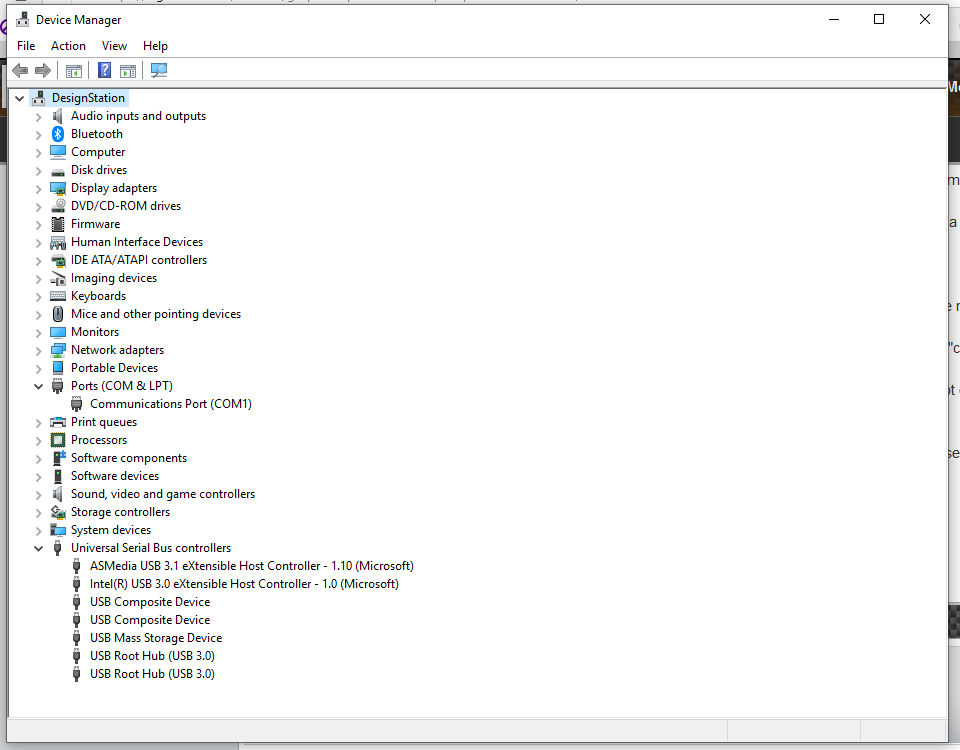This screenshot has height=750, width=960.
Task: Click the Audio inputs and outputs icon
Action: pyautogui.click(x=58, y=116)
